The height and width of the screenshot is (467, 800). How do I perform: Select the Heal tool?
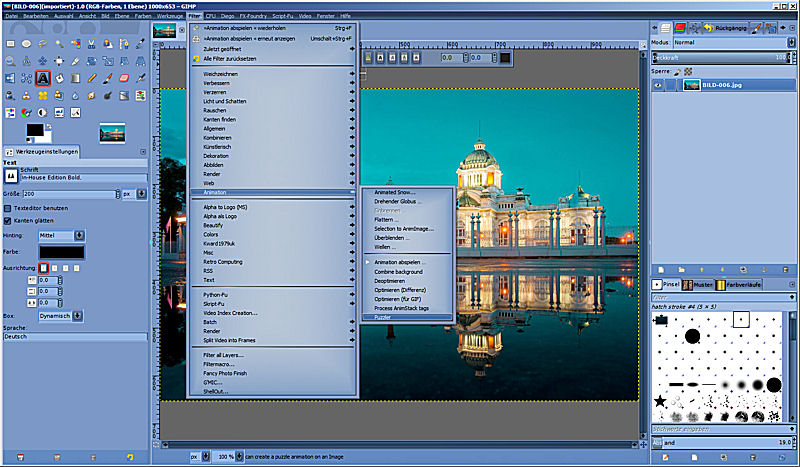(43, 95)
